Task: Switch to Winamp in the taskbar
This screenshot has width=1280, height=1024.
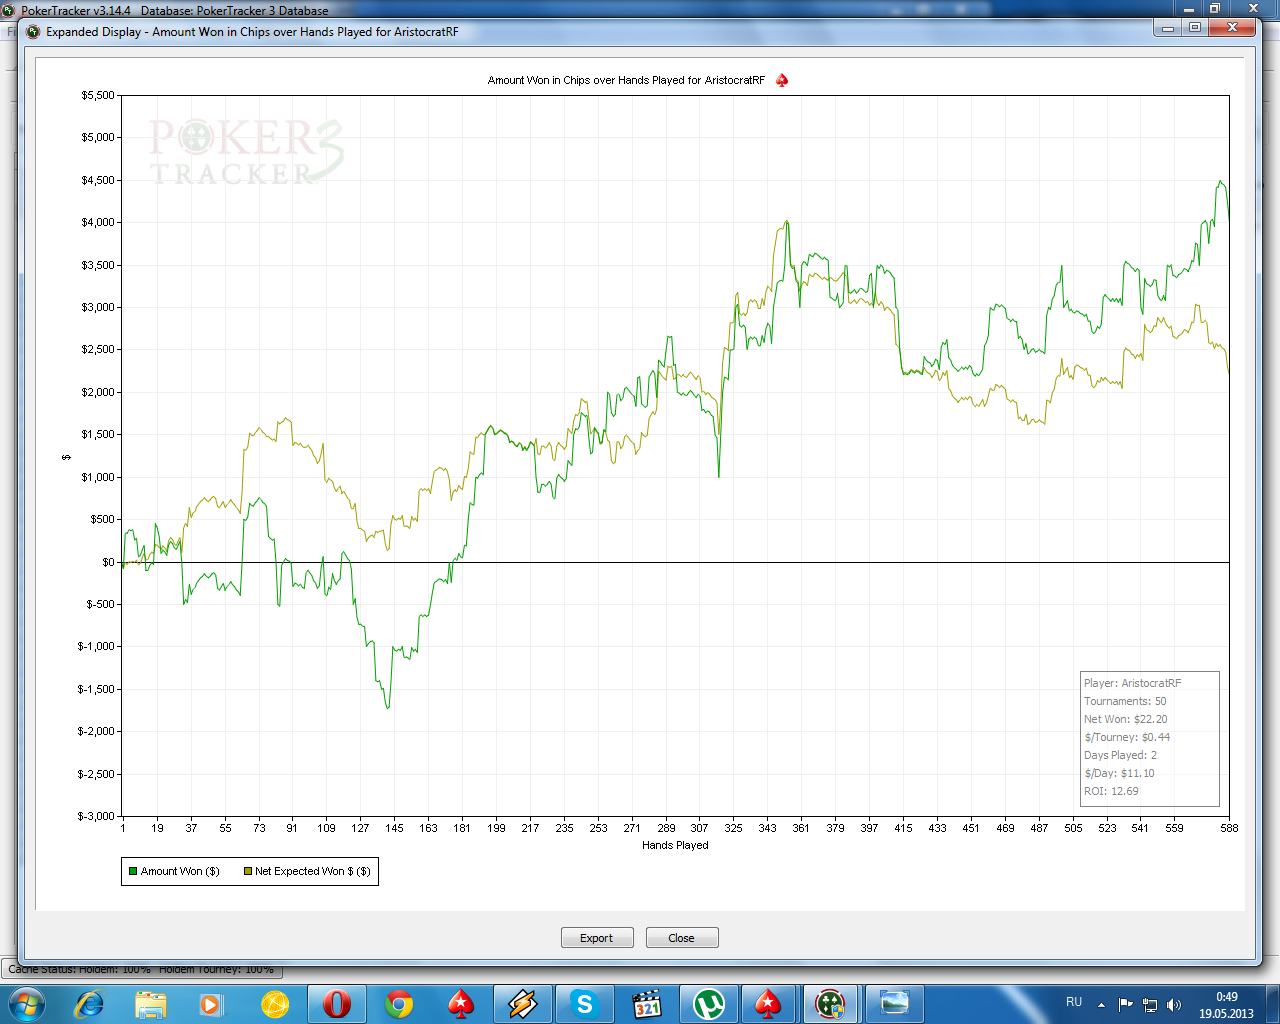Action: pyautogui.click(x=523, y=1004)
